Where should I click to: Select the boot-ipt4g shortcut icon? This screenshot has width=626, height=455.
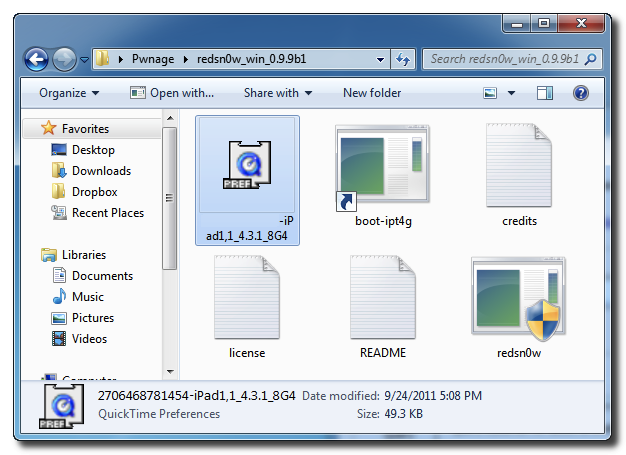[x=382, y=167]
